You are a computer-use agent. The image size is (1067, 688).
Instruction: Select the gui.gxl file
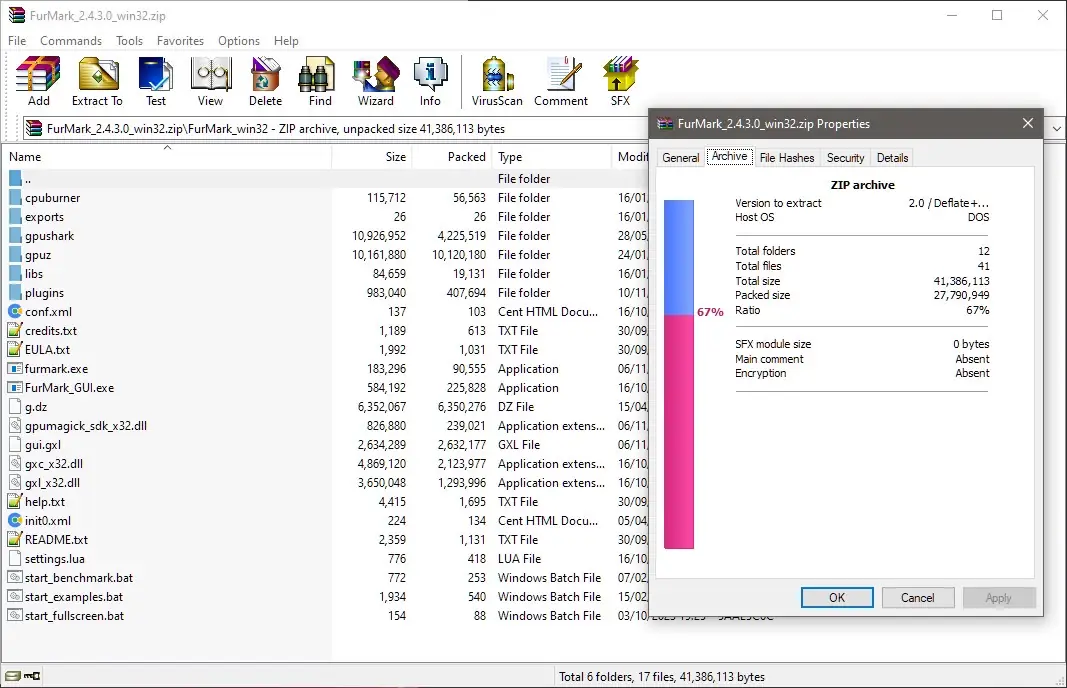click(325, 445)
